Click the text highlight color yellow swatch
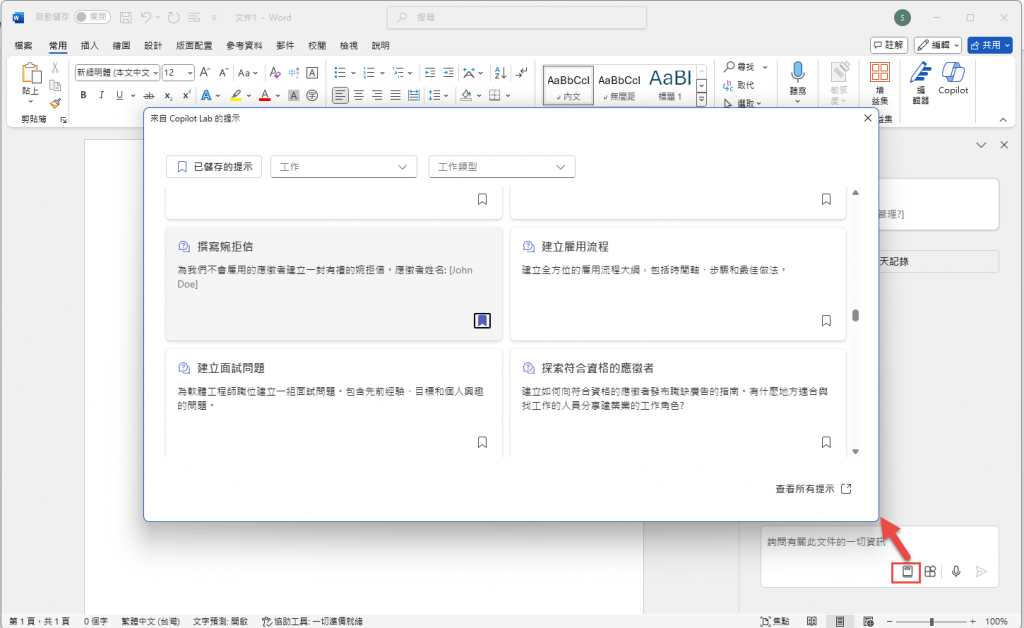The height and width of the screenshot is (628, 1024). point(236,95)
